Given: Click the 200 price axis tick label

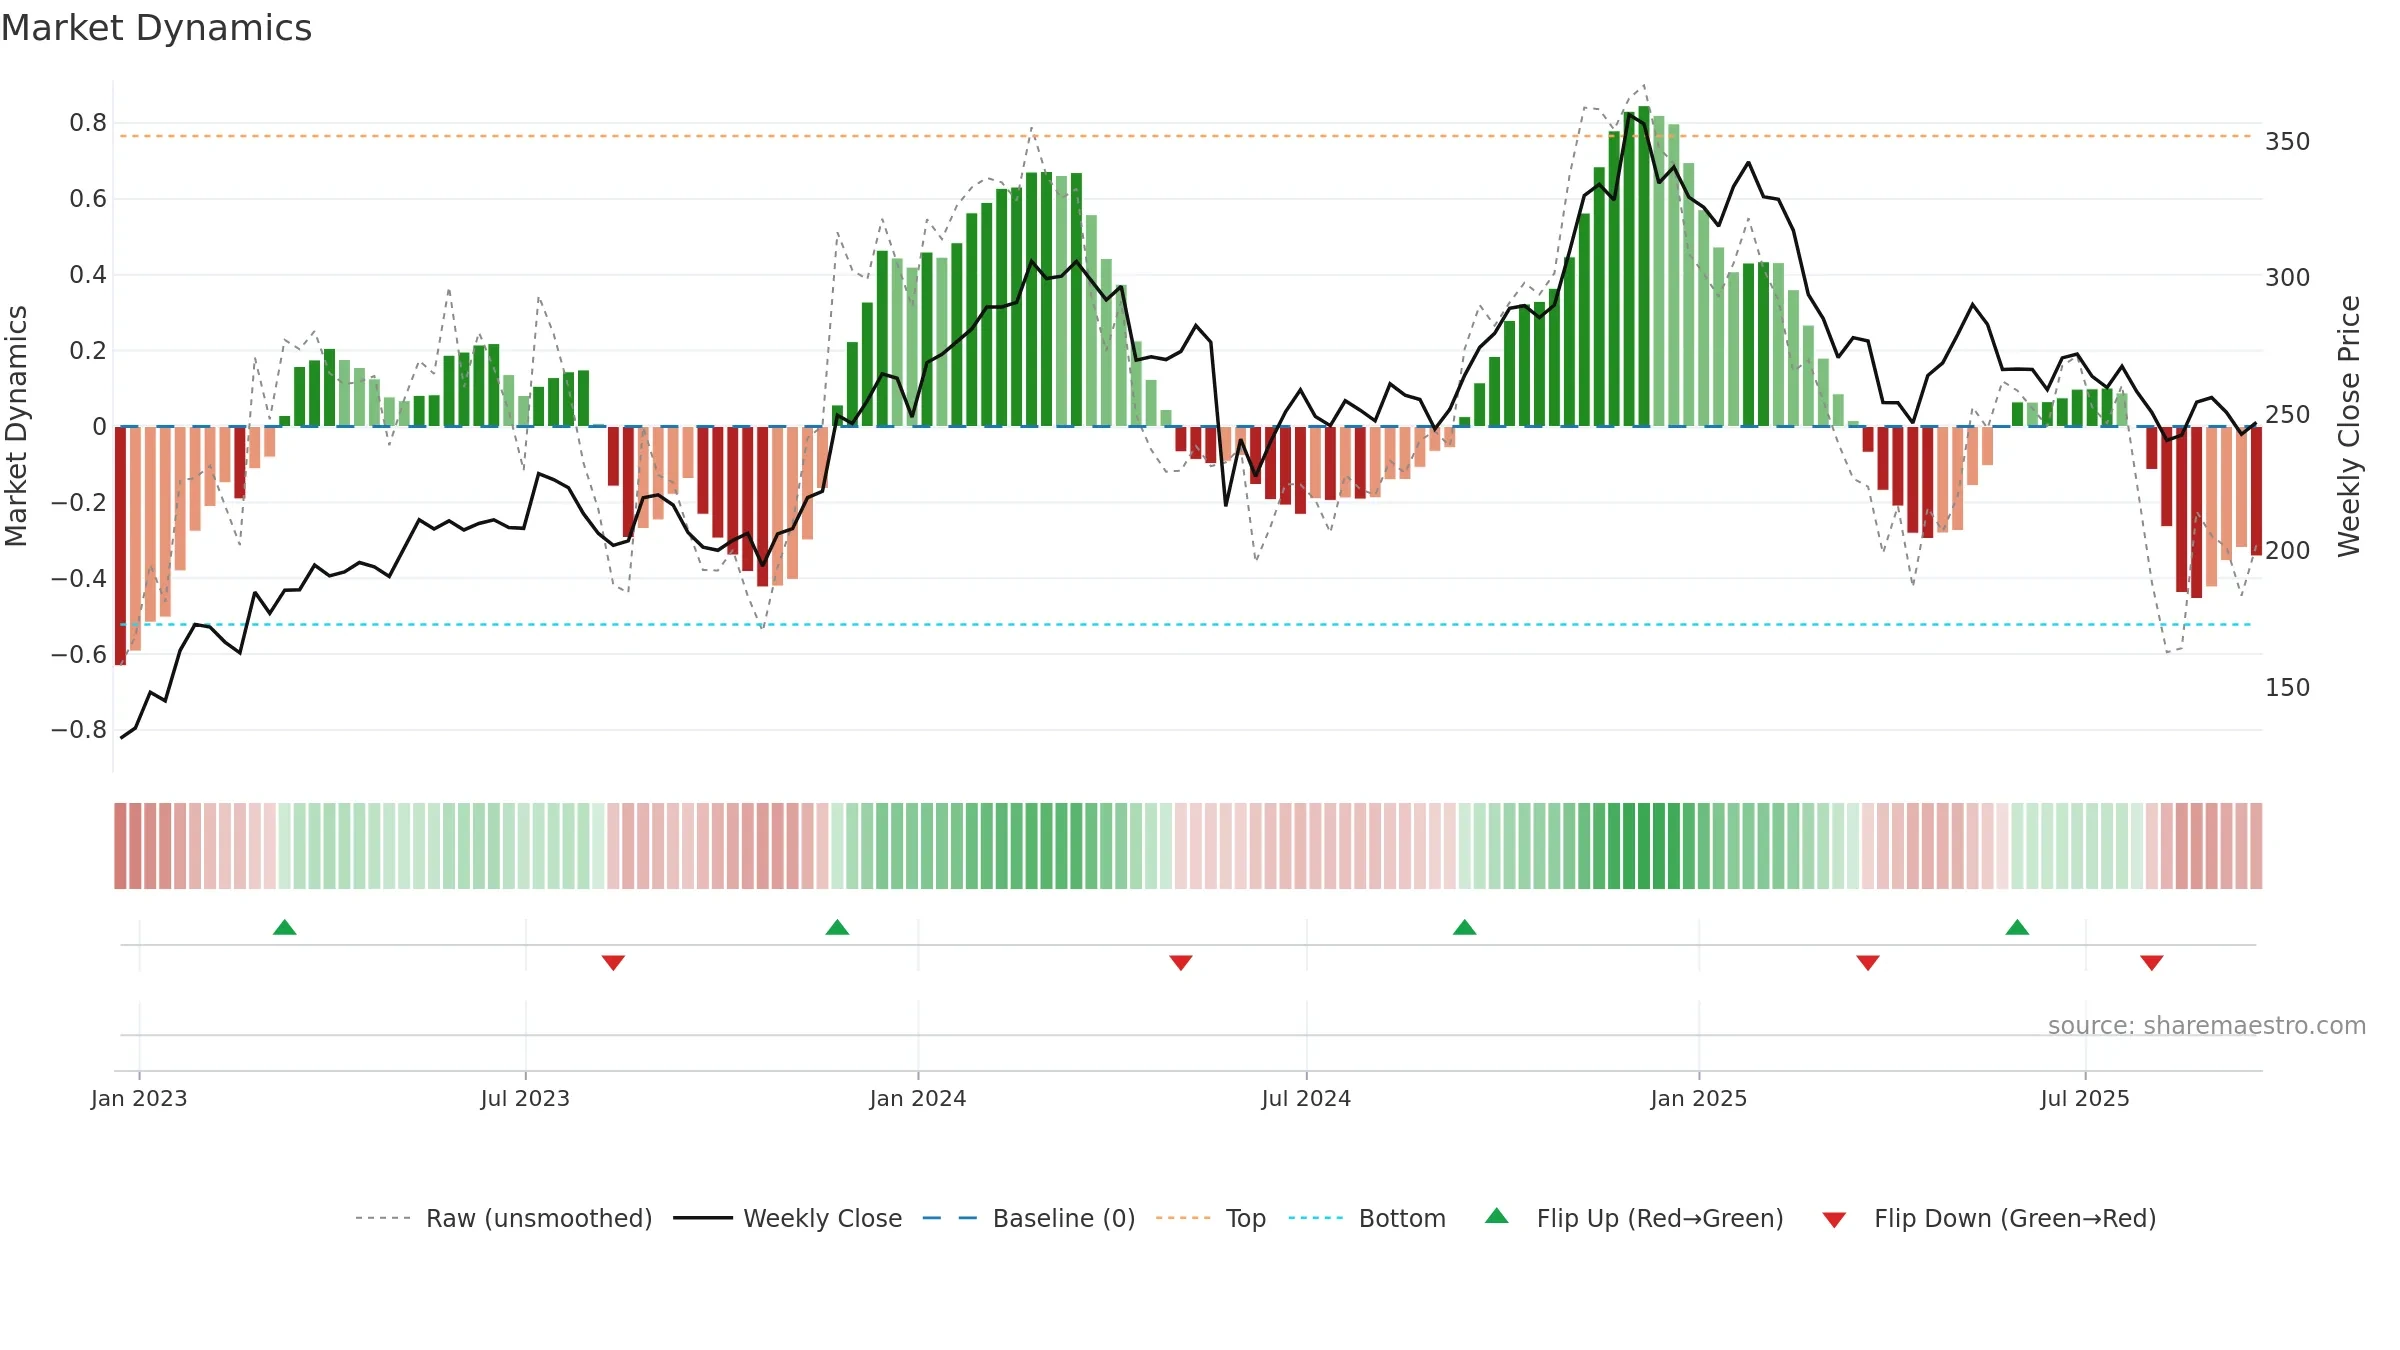Looking at the screenshot, I should coord(2288,550).
